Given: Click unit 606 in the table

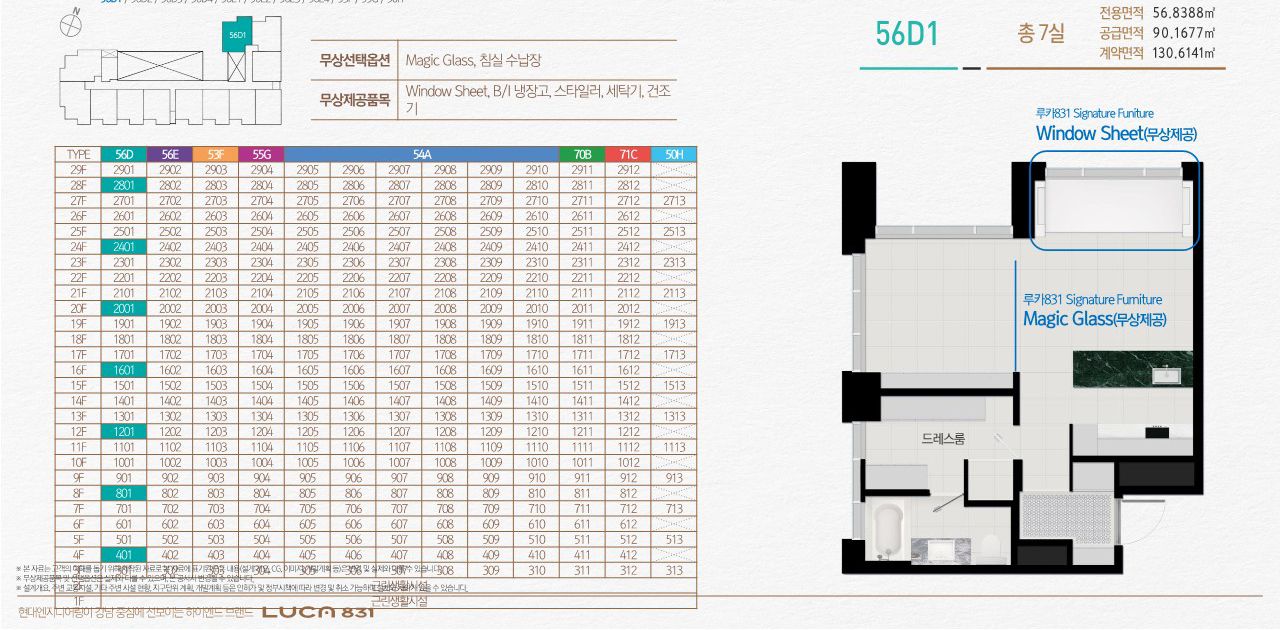Looking at the screenshot, I should [x=353, y=524].
